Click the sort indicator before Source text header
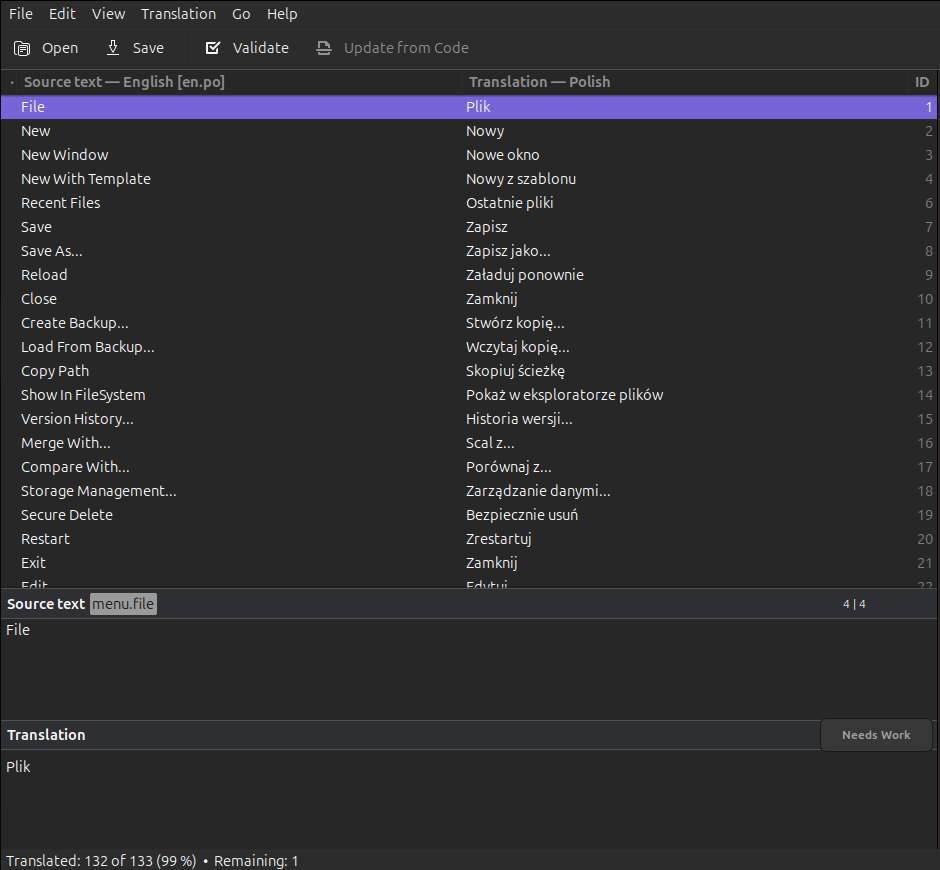The image size is (940, 870). (x=12, y=82)
